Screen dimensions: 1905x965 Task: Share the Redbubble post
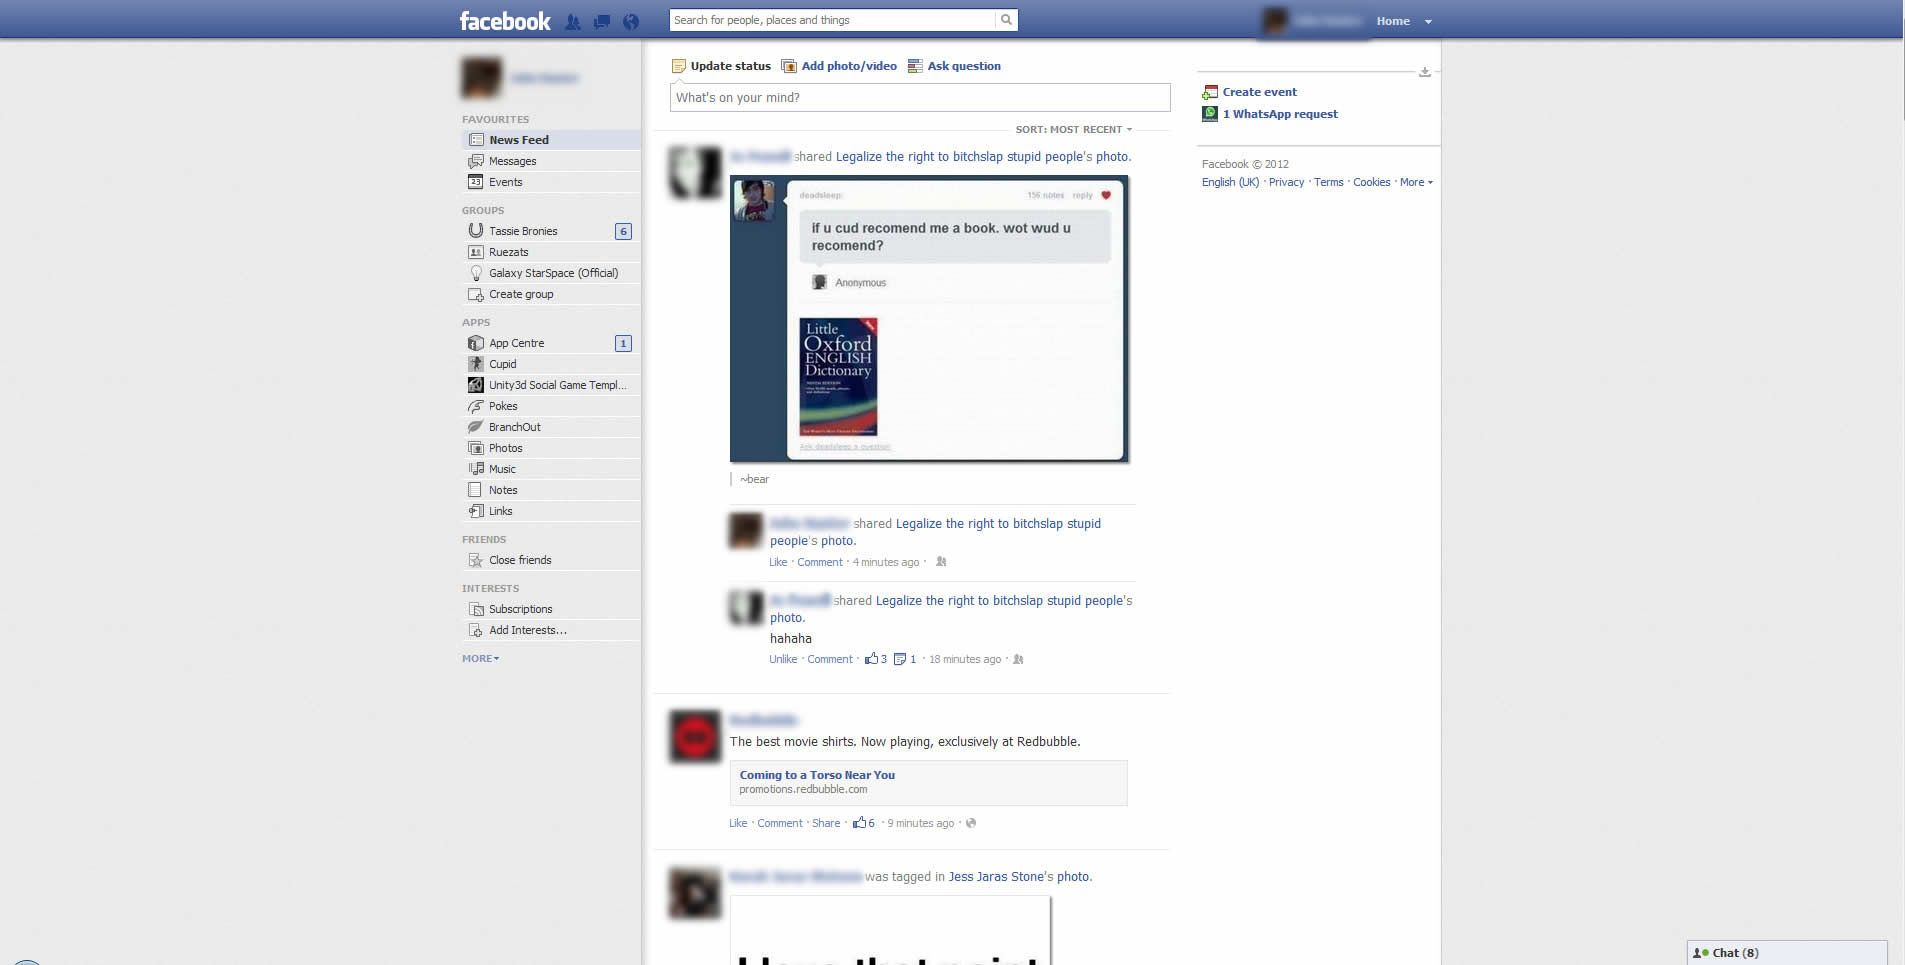826,823
